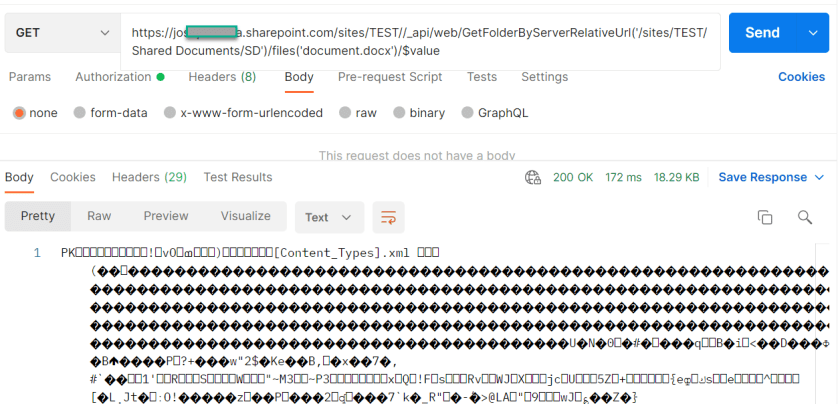Click the globe network icon beside status

(x=533, y=177)
